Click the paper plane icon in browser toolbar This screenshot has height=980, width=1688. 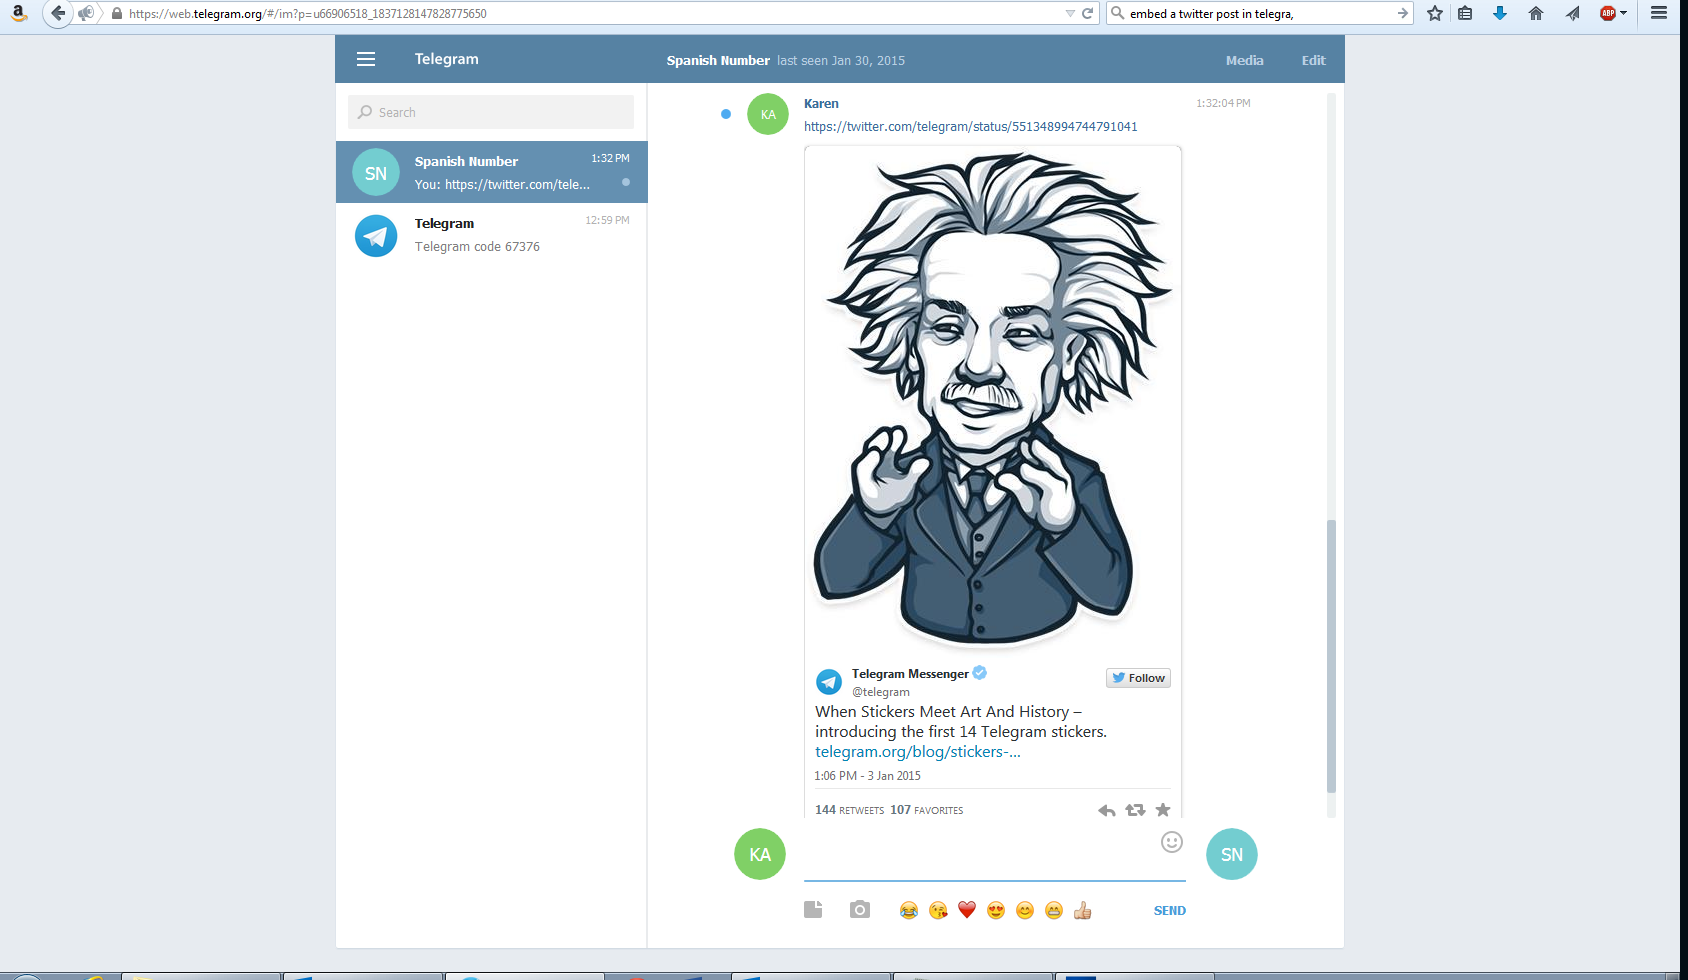tap(1572, 13)
